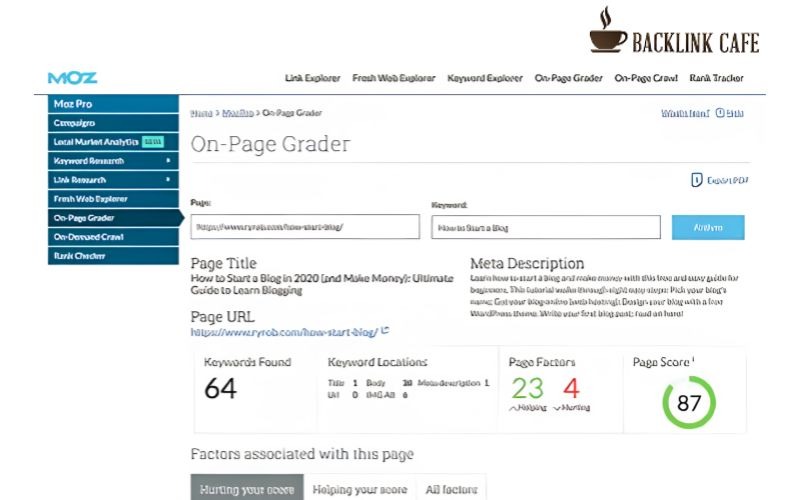This screenshot has height=500, width=800.
Task: Click the What's New link
Action: [x=685, y=113]
